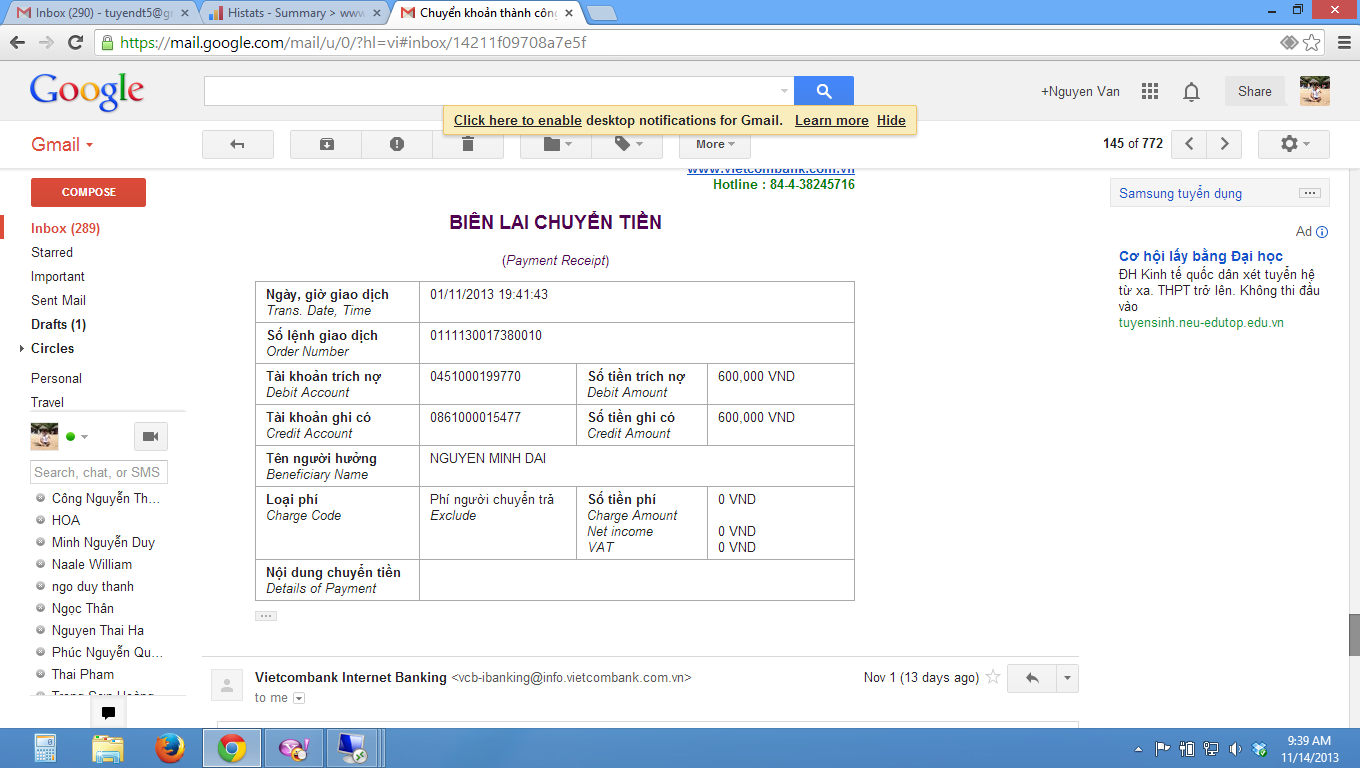Viewport: 1360px width, 768px height.
Task: Select order number 0111130017380010
Action: click(x=486, y=335)
